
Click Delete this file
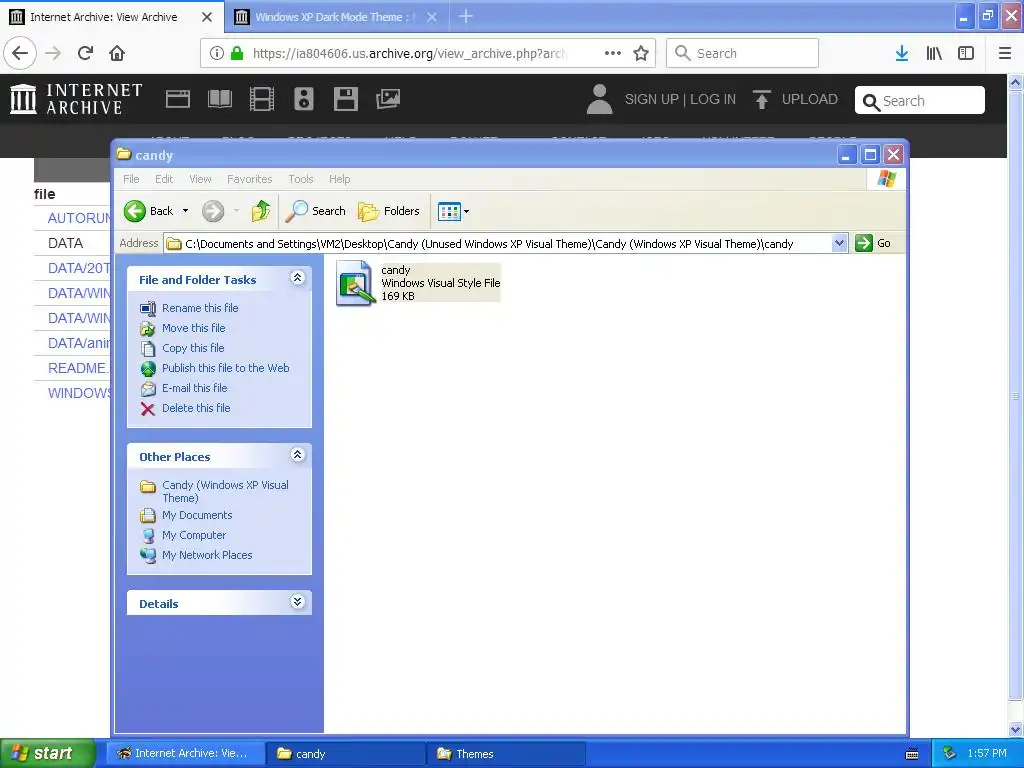pyautogui.click(x=196, y=408)
